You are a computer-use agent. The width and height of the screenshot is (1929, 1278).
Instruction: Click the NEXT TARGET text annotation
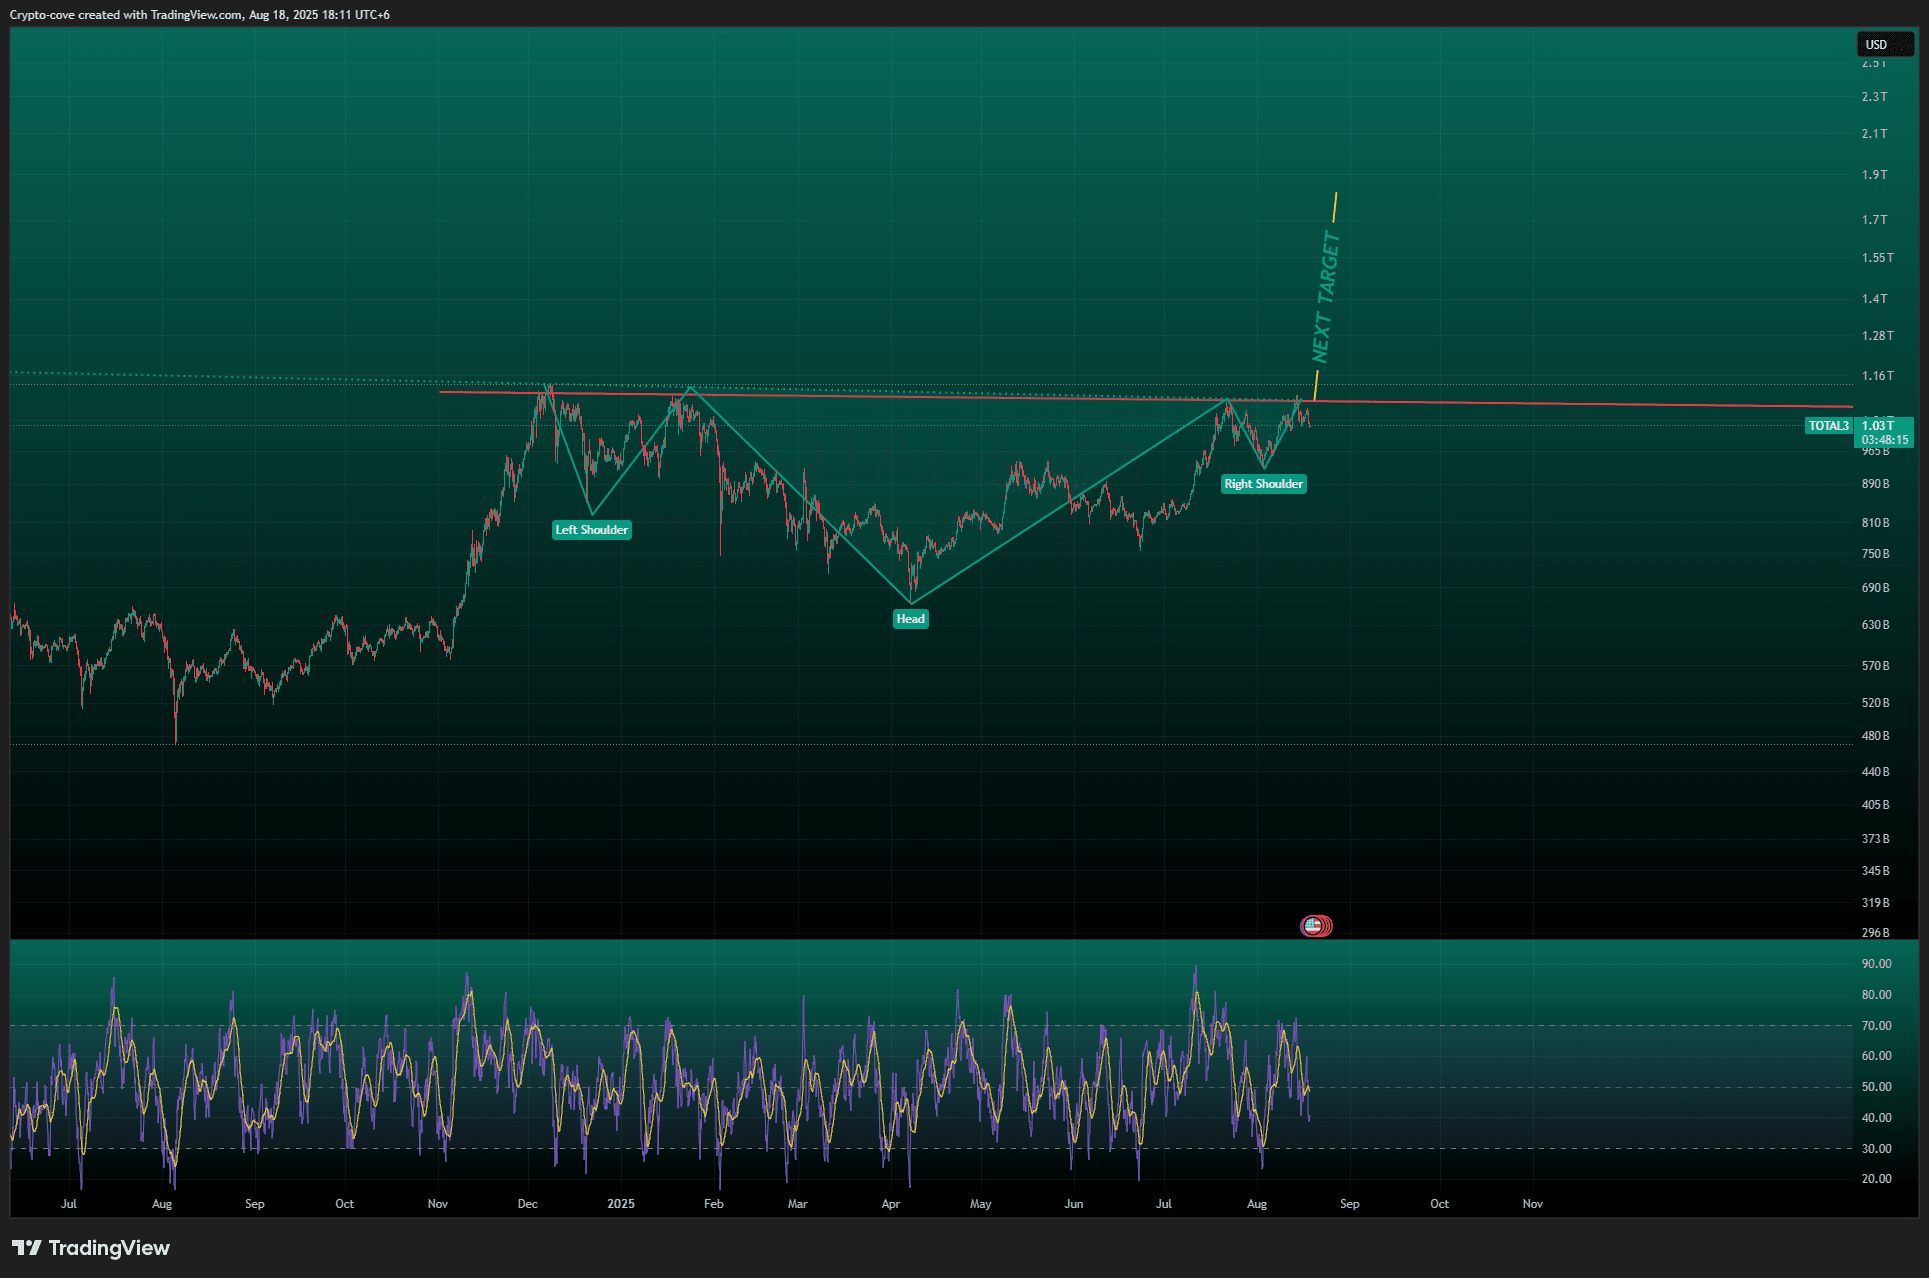1325,297
